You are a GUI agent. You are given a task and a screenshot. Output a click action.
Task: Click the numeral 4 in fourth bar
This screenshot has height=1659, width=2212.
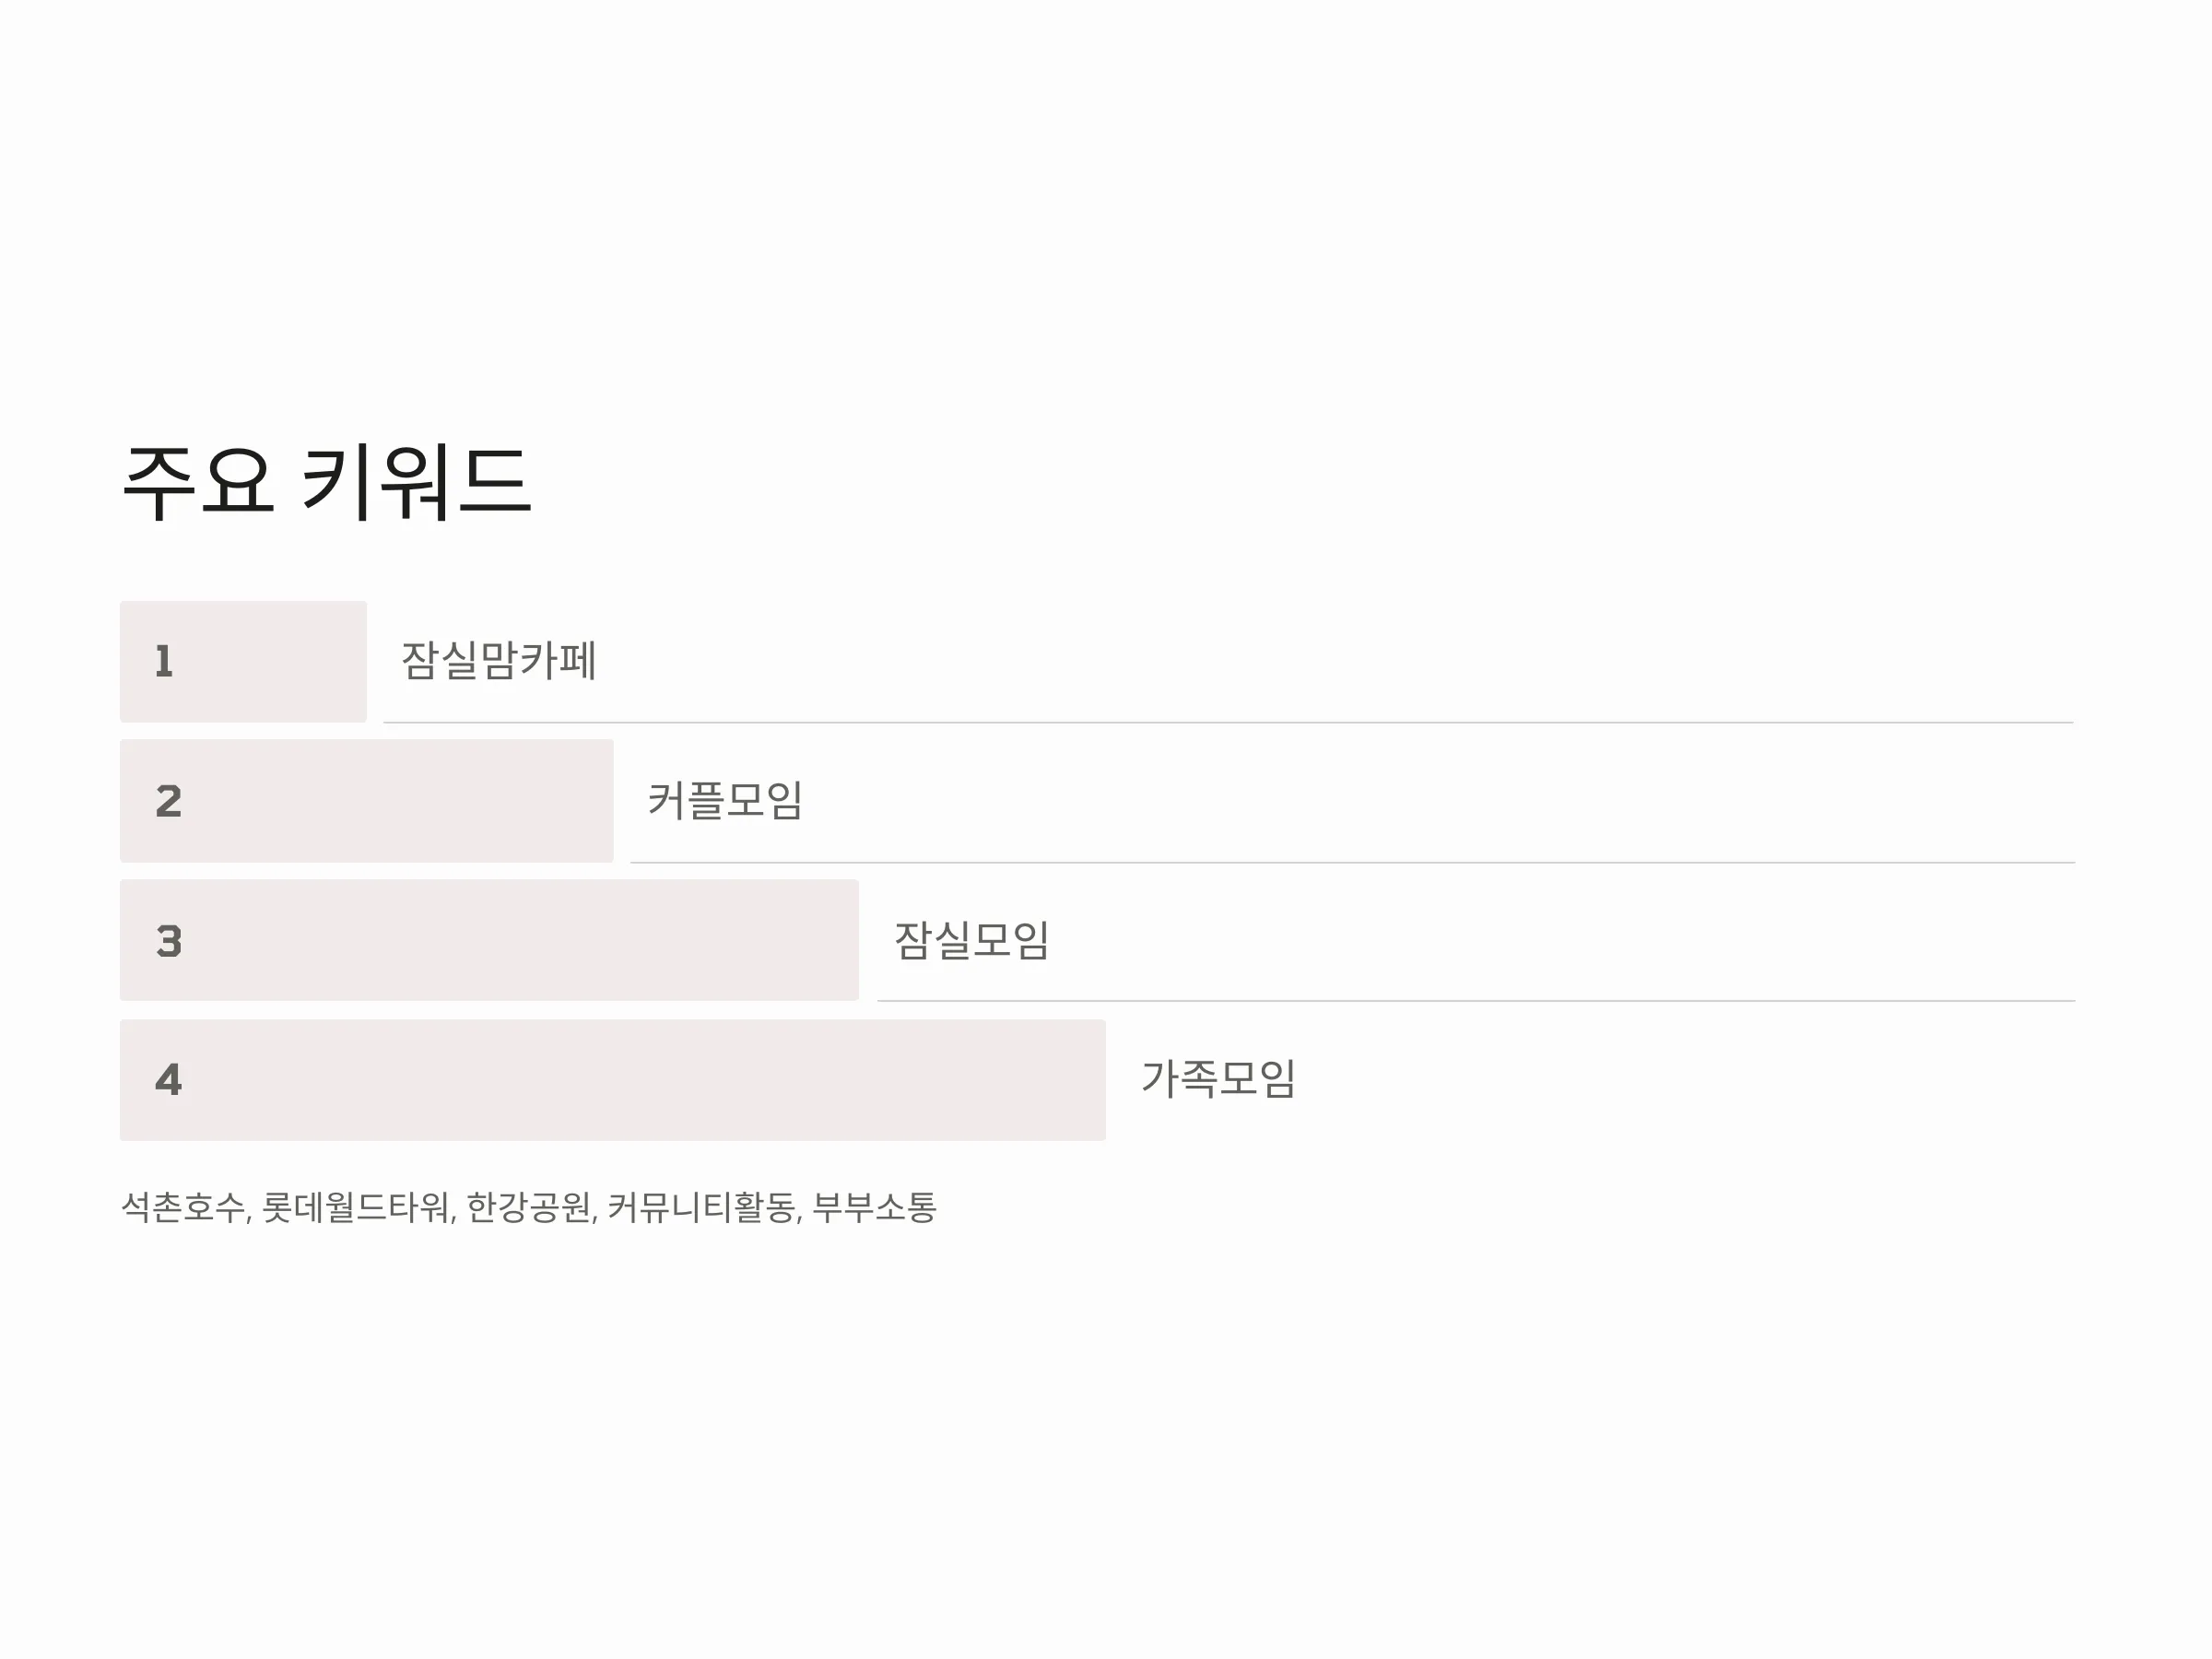(169, 1080)
